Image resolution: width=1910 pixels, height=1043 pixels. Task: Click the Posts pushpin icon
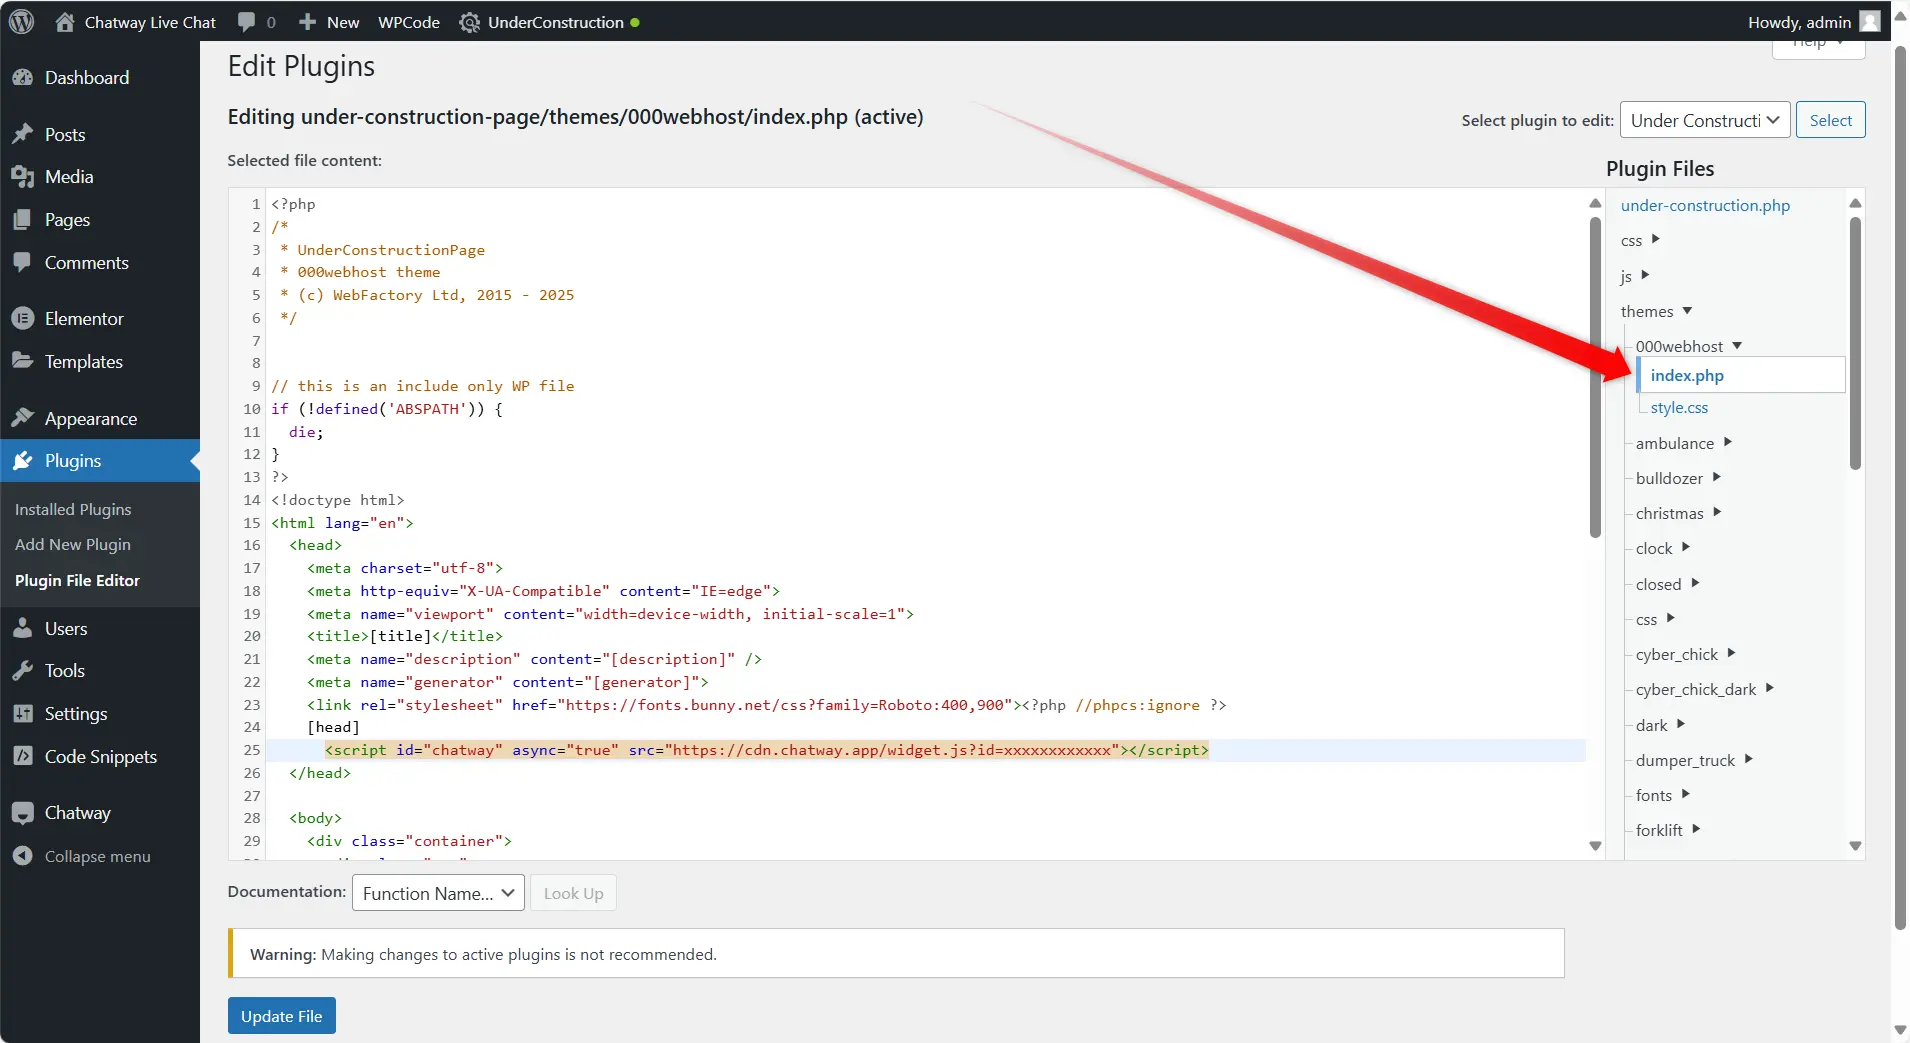click(x=23, y=134)
